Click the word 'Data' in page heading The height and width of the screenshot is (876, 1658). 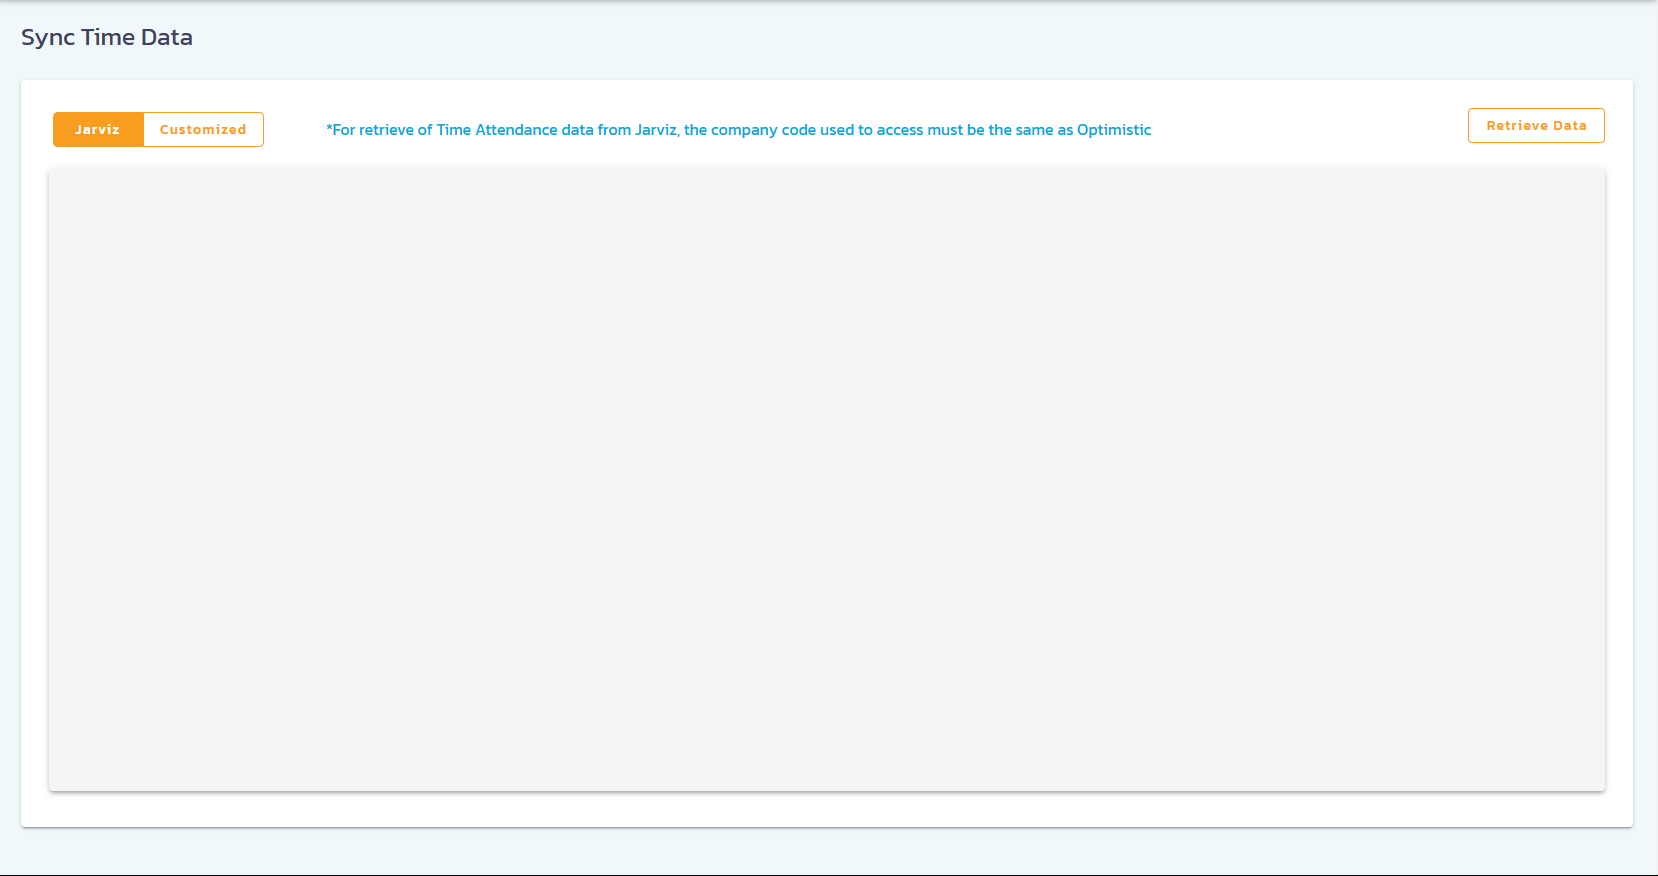[166, 38]
